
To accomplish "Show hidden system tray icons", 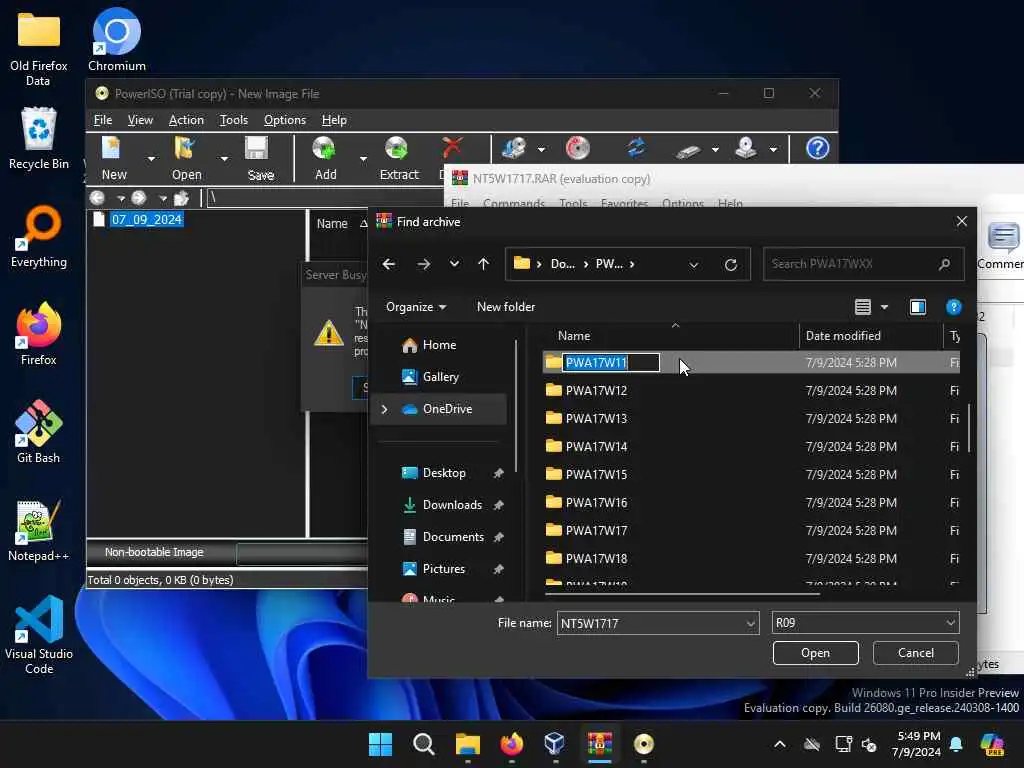I will [780, 744].
